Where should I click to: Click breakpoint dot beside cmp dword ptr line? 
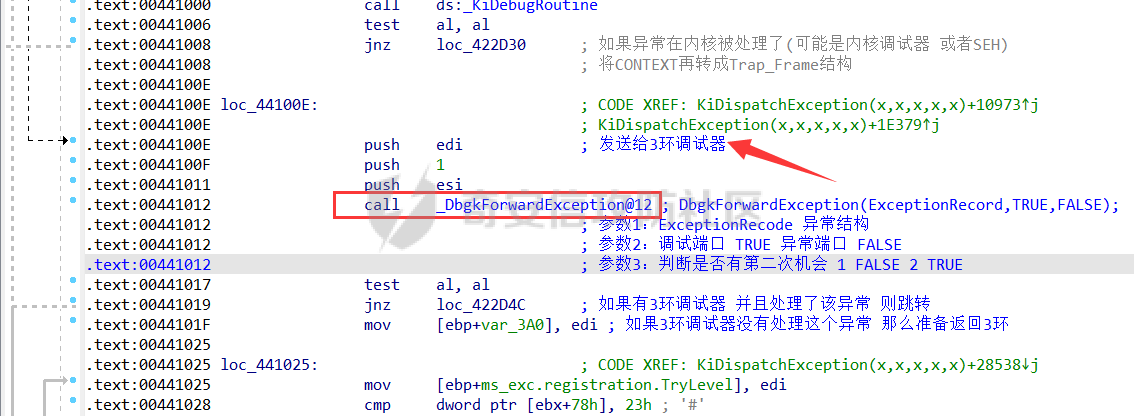(73, 400)
